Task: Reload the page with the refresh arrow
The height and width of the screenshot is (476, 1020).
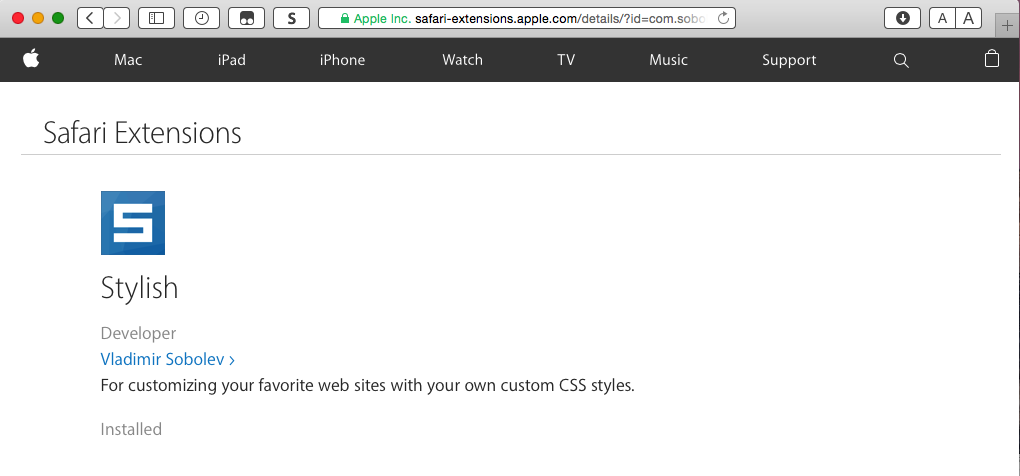Action: click(x=723, y=18)
